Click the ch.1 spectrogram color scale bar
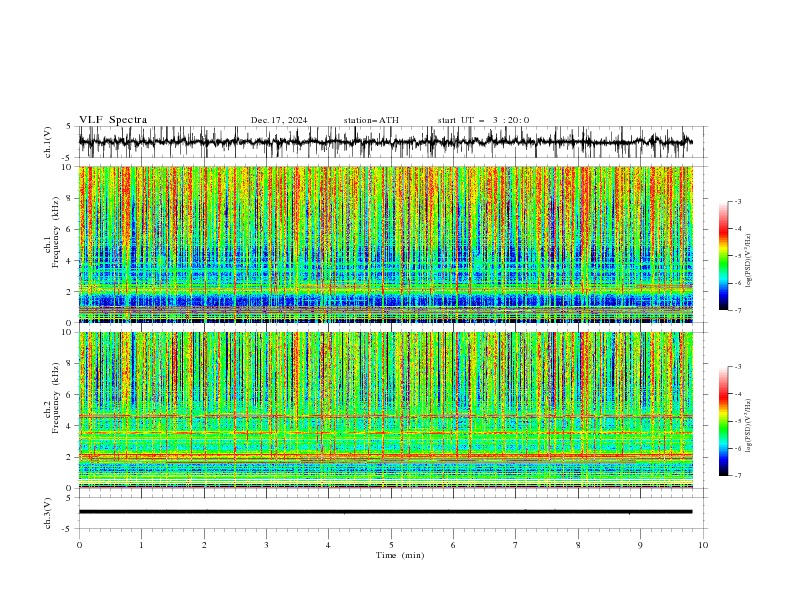This screenshot has height=612, width=792. 724,256
